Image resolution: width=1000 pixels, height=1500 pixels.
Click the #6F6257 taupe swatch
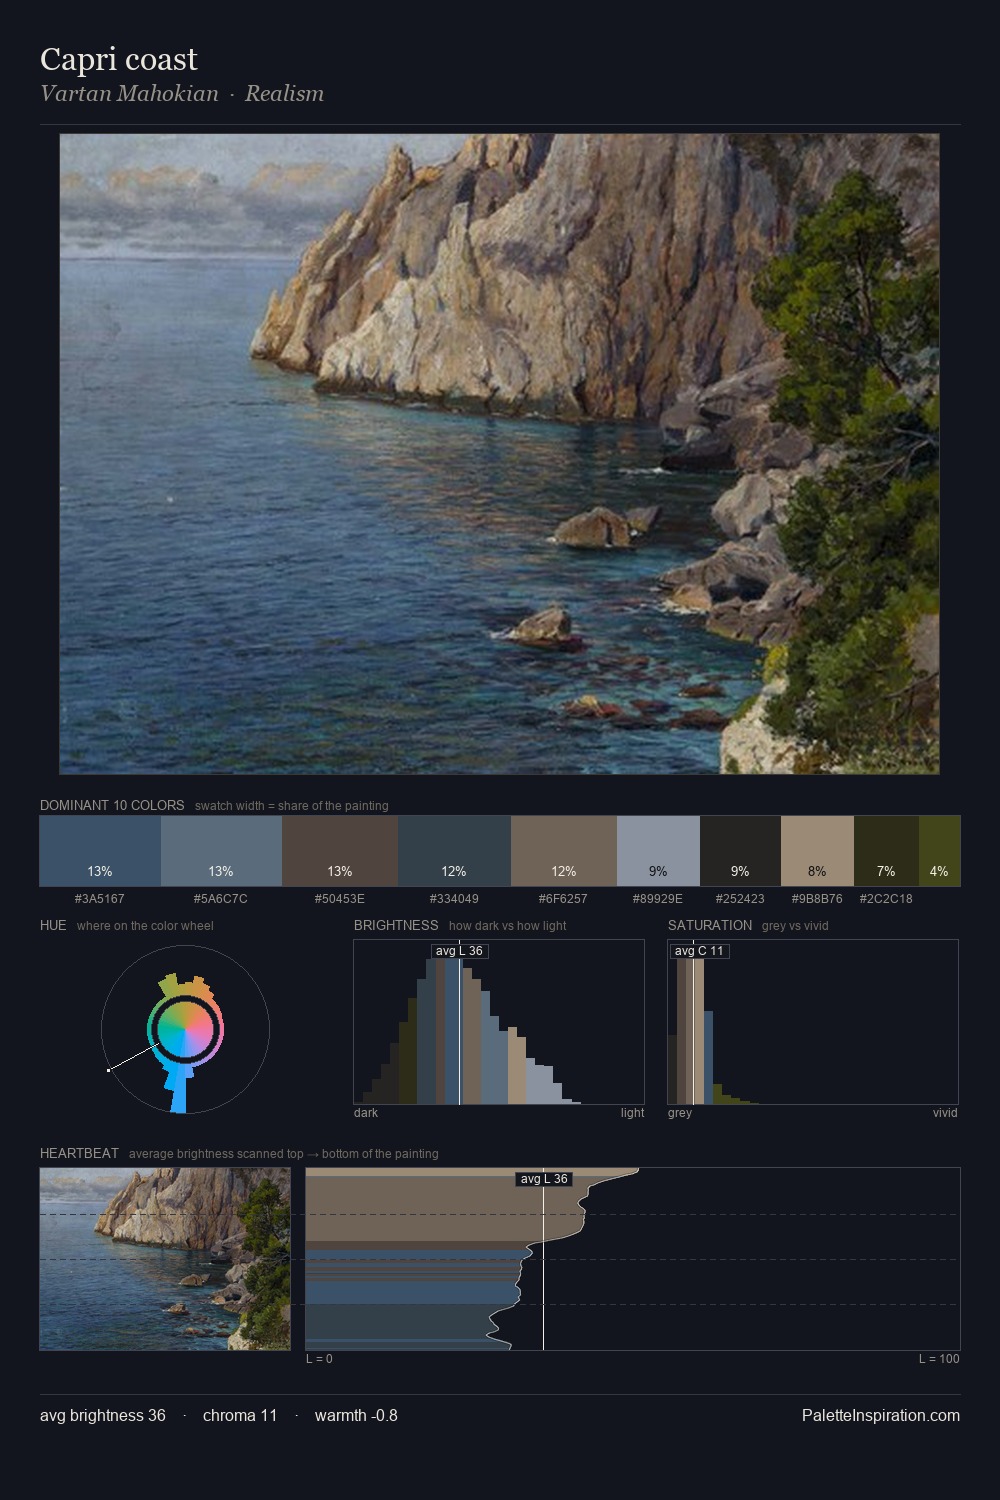point(564,851)
